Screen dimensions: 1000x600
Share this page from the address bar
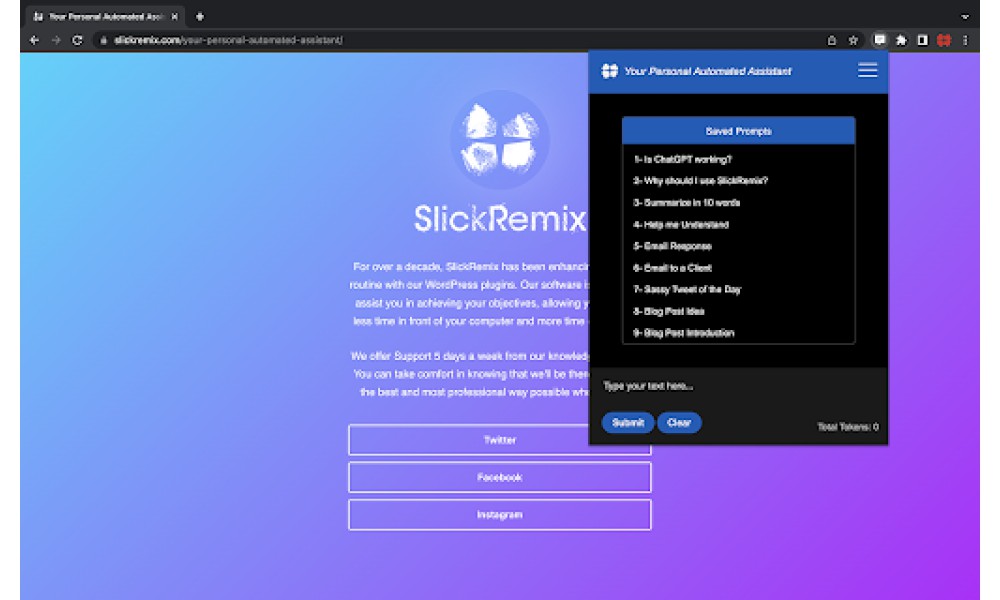pyautogui.click(x=832, y=40)
